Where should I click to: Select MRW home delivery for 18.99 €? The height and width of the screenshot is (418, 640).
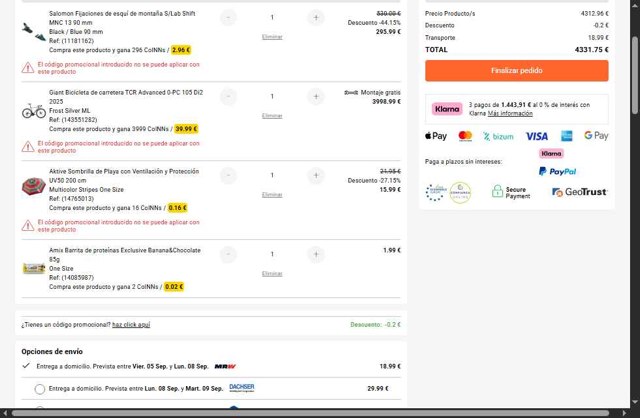tap(26, 366)
